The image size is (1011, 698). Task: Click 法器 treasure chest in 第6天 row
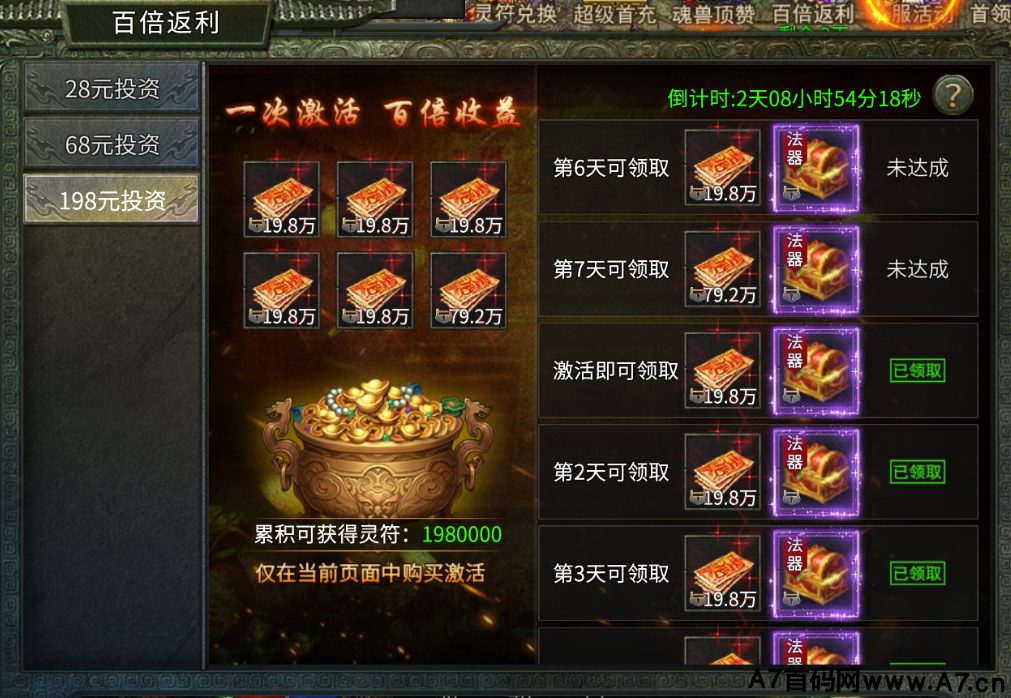tap(816, 168)
